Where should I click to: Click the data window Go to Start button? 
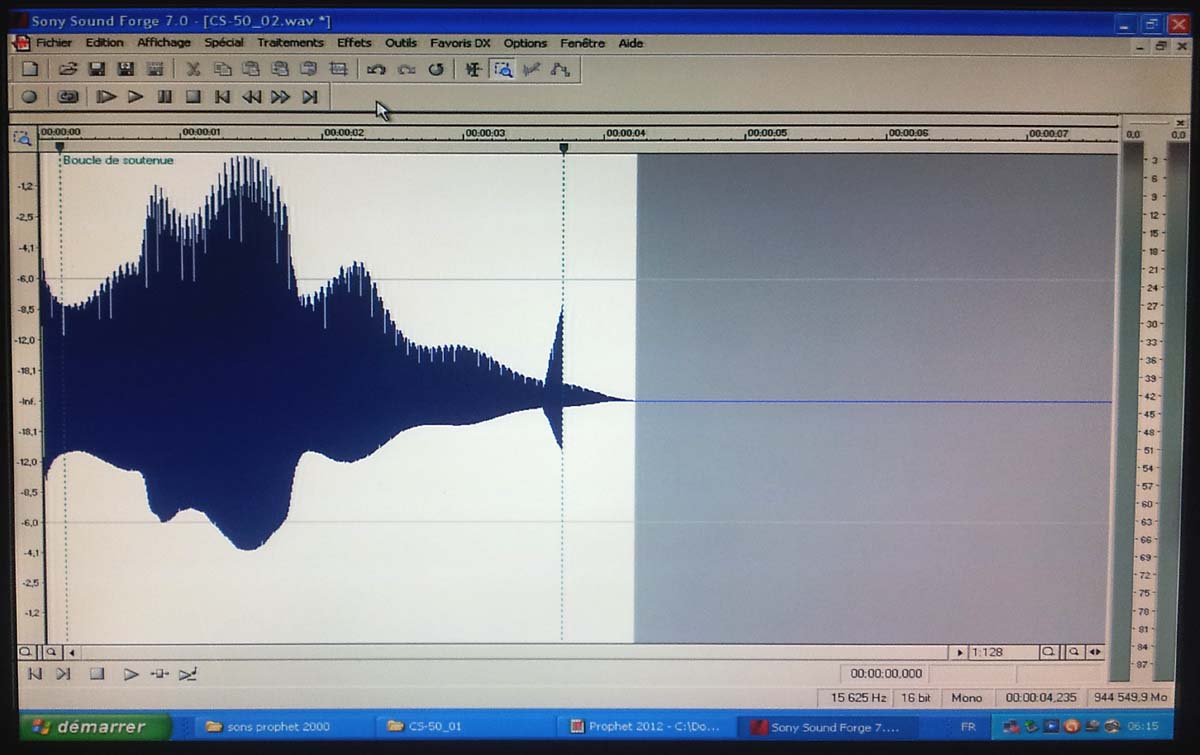point(34,674)
